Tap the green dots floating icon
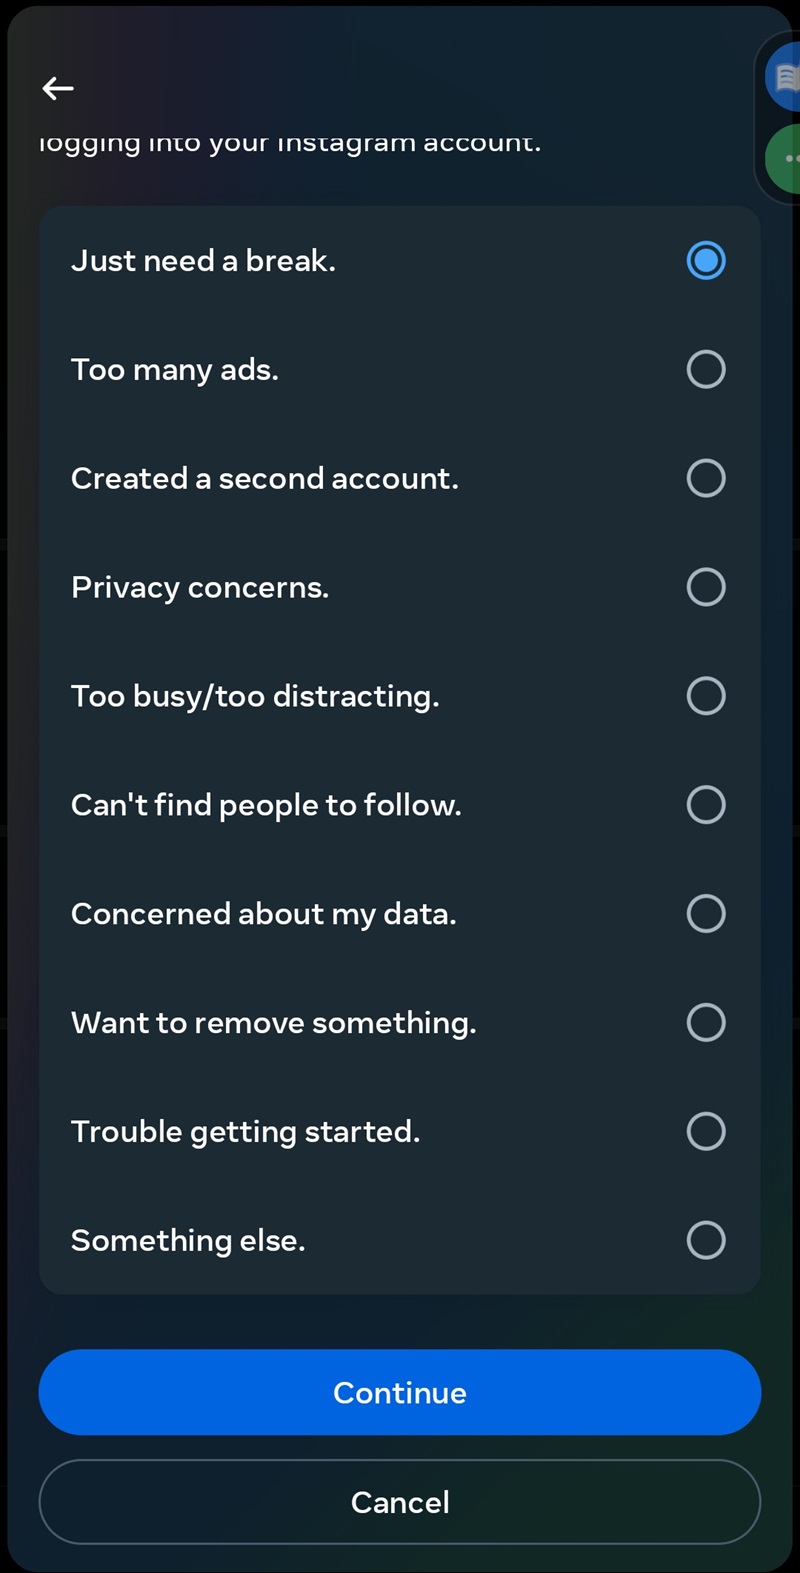The width and height of the screenshot is (800, 1573). [785, 158]
